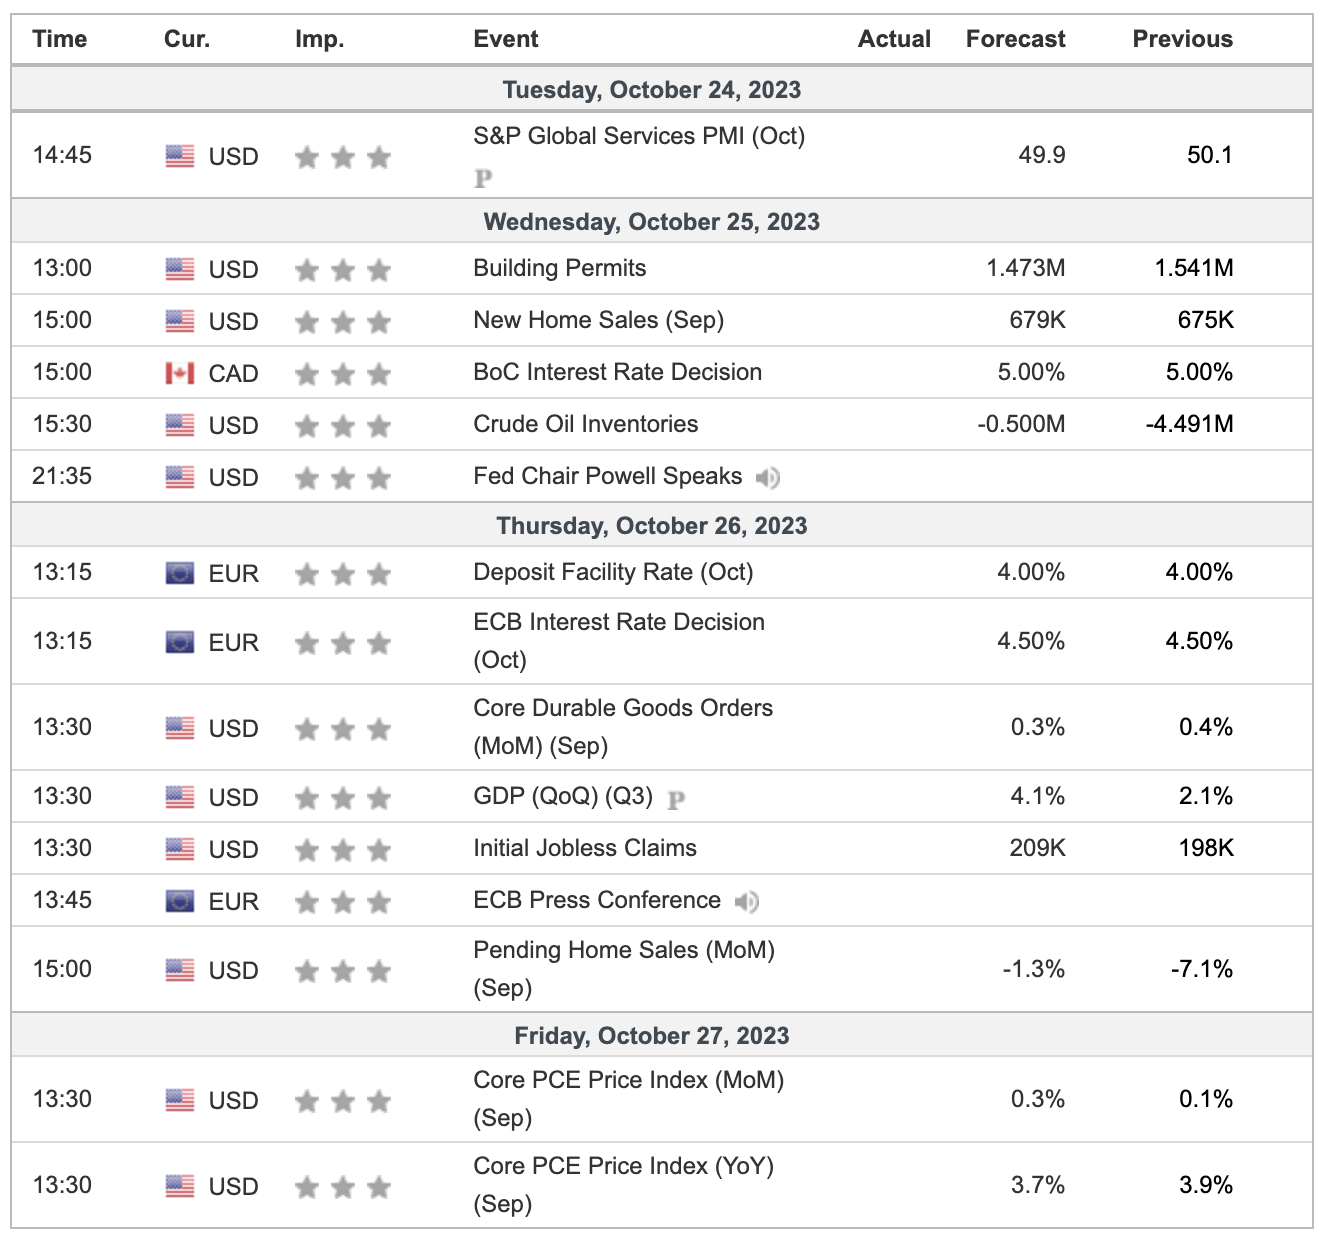Viewport: 1328px width, 1238px height.
Task: Click the -4.491M previous crude inventories value
Action: [x=1189, y=424]
